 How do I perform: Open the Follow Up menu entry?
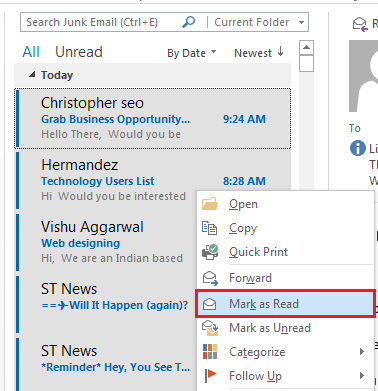coord(285,376)
